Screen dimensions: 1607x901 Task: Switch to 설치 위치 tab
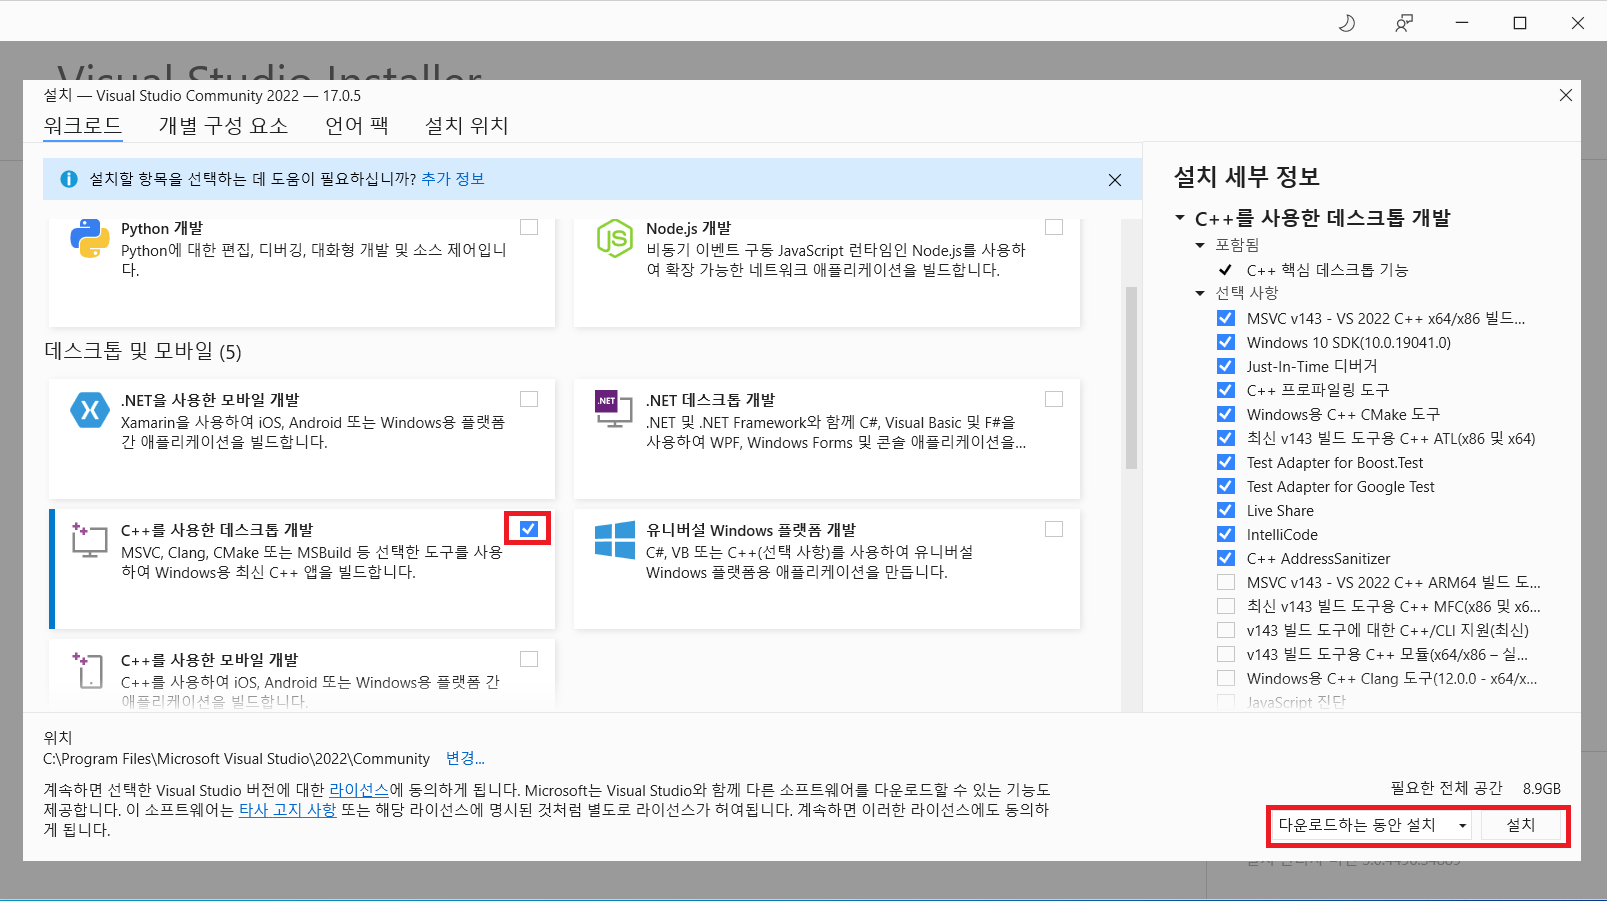467,126
